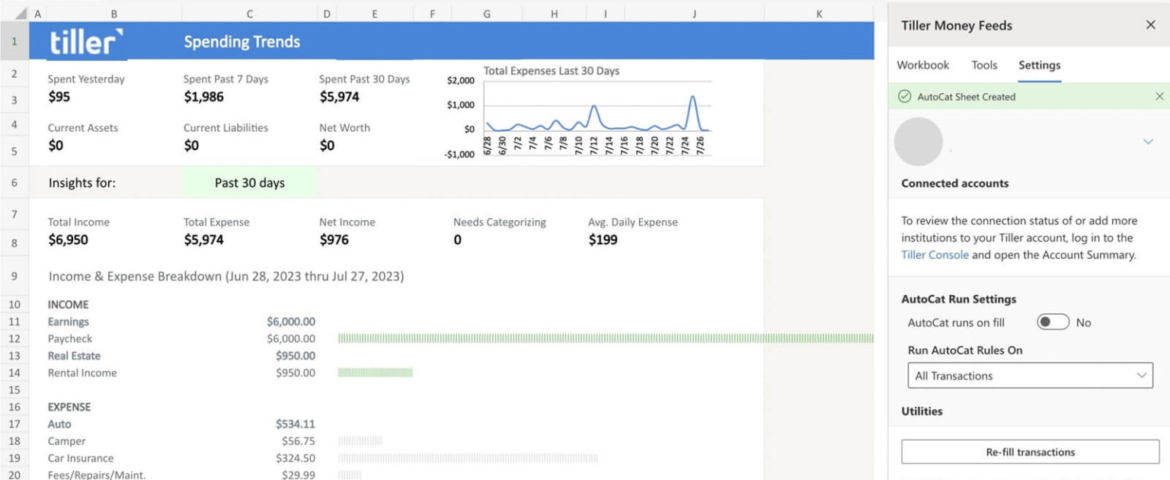Open the Tools tab
Screen dimensions: 1170x480
(x=984, y=65)
